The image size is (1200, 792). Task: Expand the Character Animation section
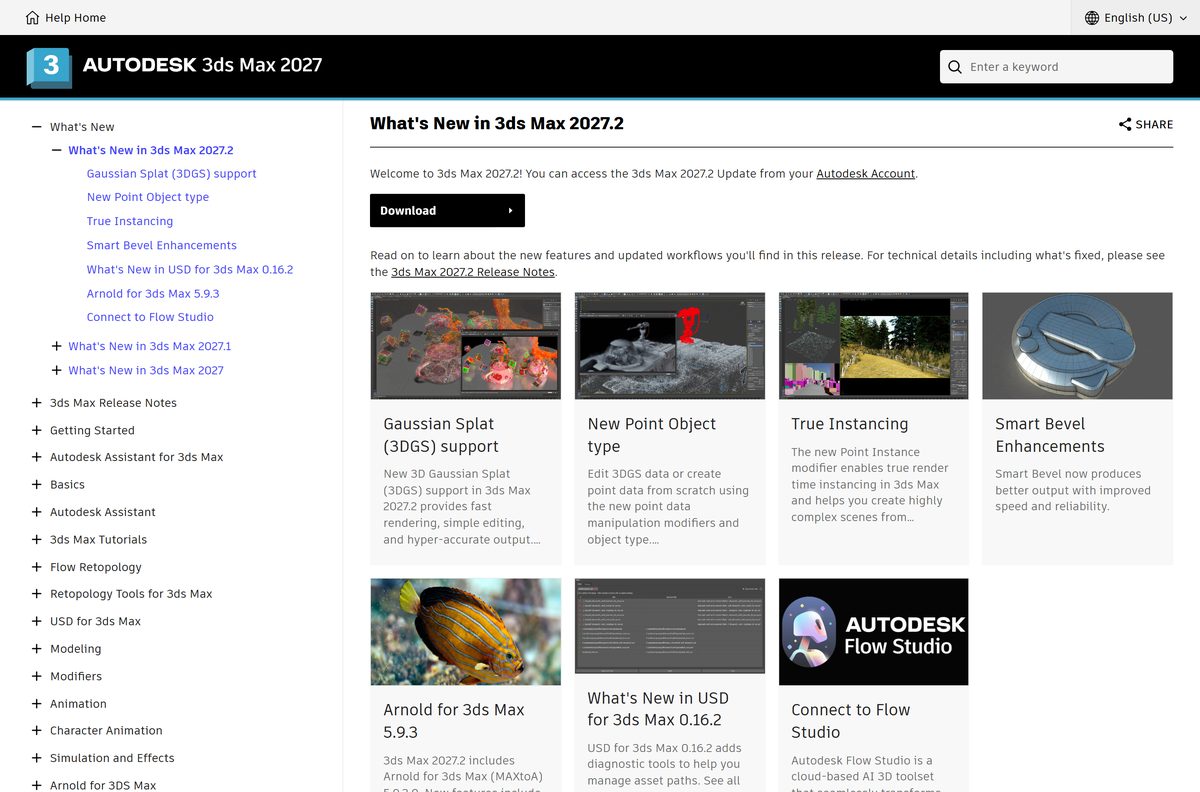(37, 731)
